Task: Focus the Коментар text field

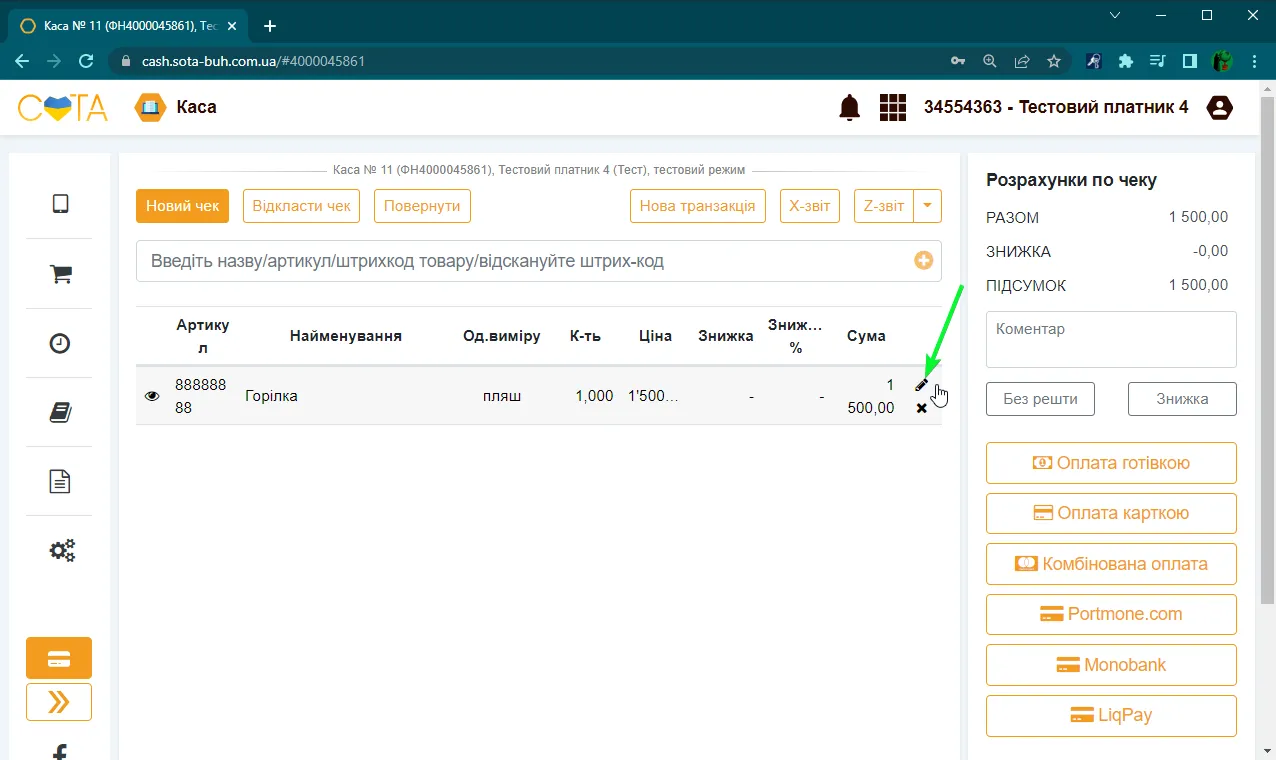Action: coord(1111,339)
